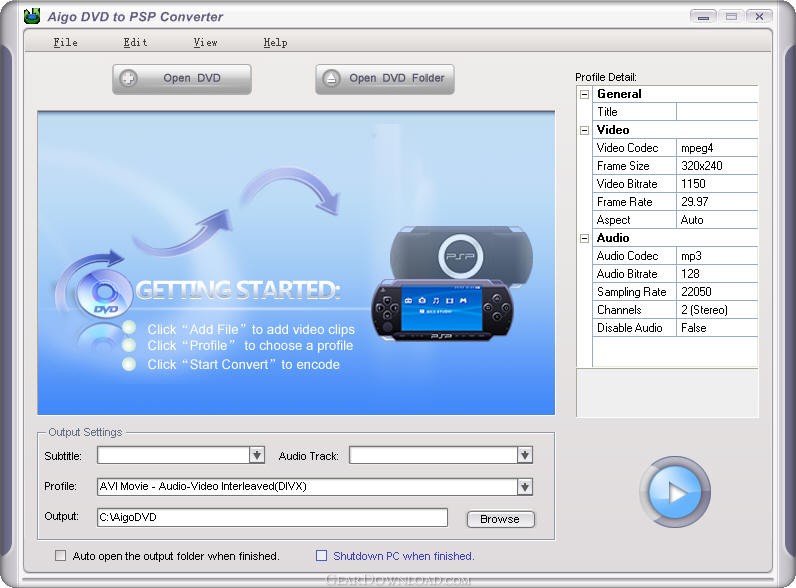Open the Edit menu
796x588 pixels.
(136, 43)
